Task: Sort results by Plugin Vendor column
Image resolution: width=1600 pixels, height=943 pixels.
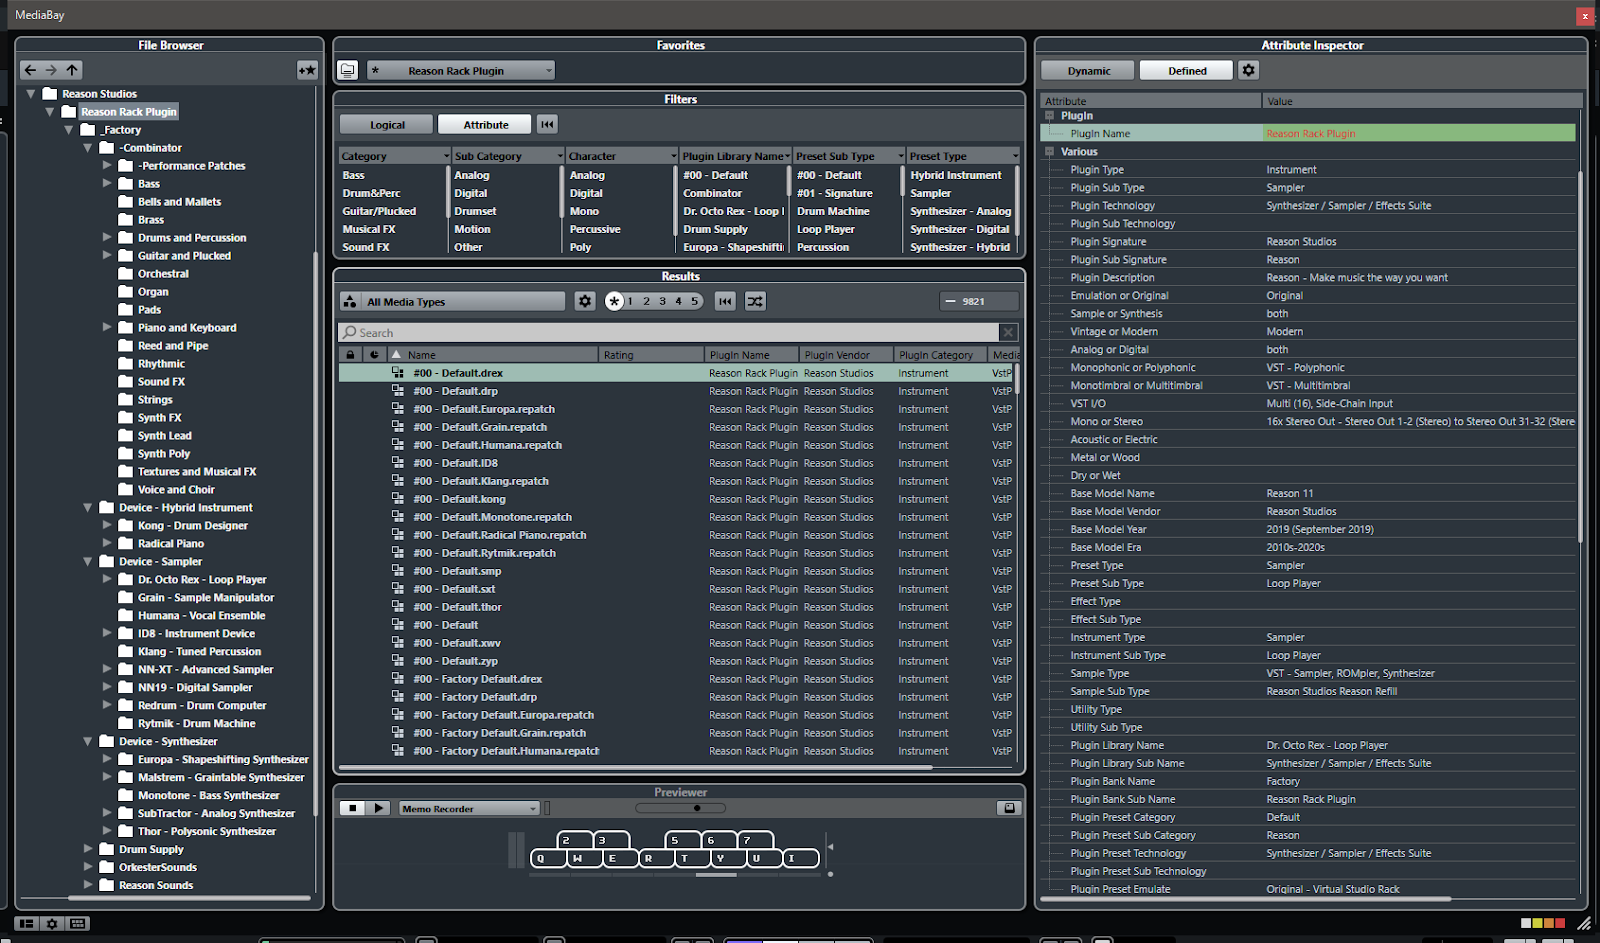Action: pos(846,354)
